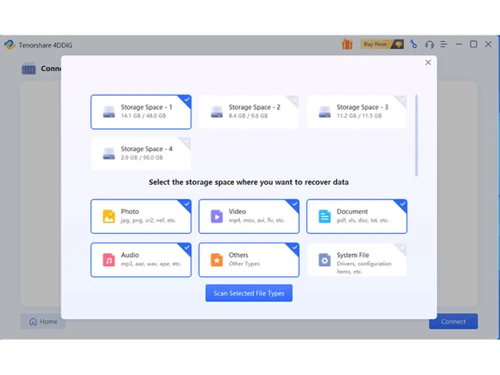Select the Storage Space - 4 card
Screen dimensions: 500x375
141,154
